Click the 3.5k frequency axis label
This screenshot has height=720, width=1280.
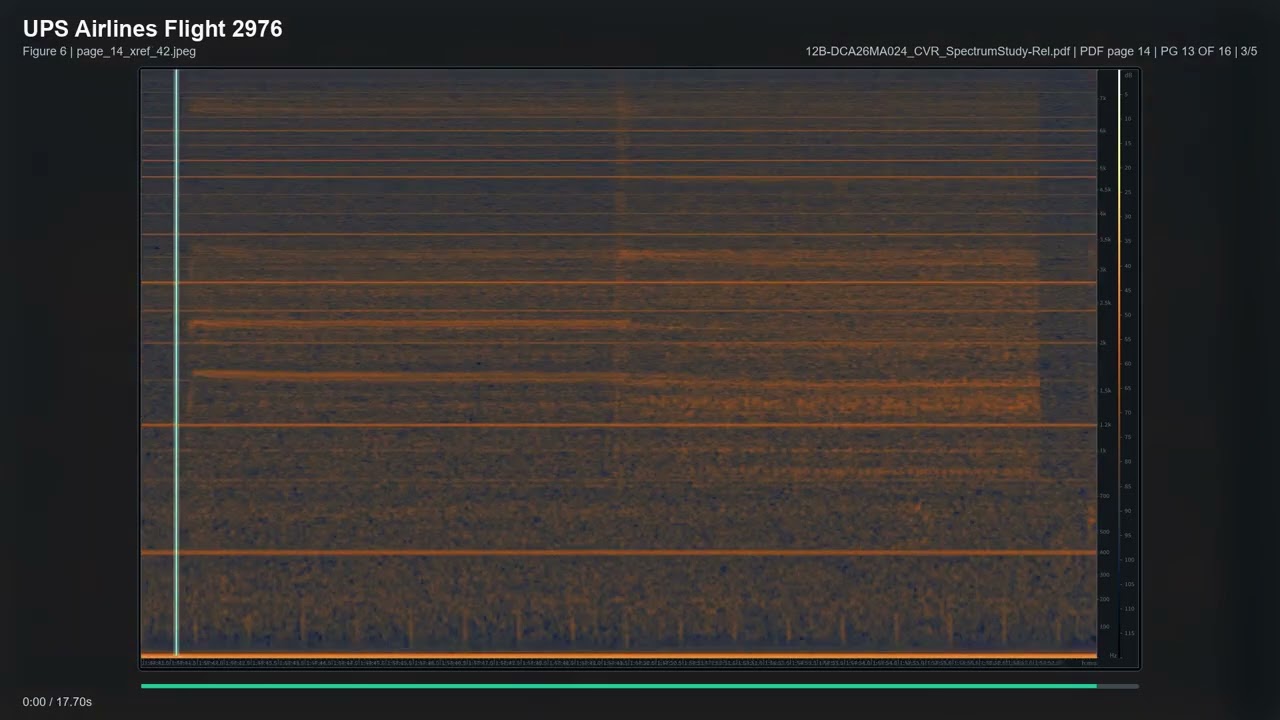tap(1105, 239)
